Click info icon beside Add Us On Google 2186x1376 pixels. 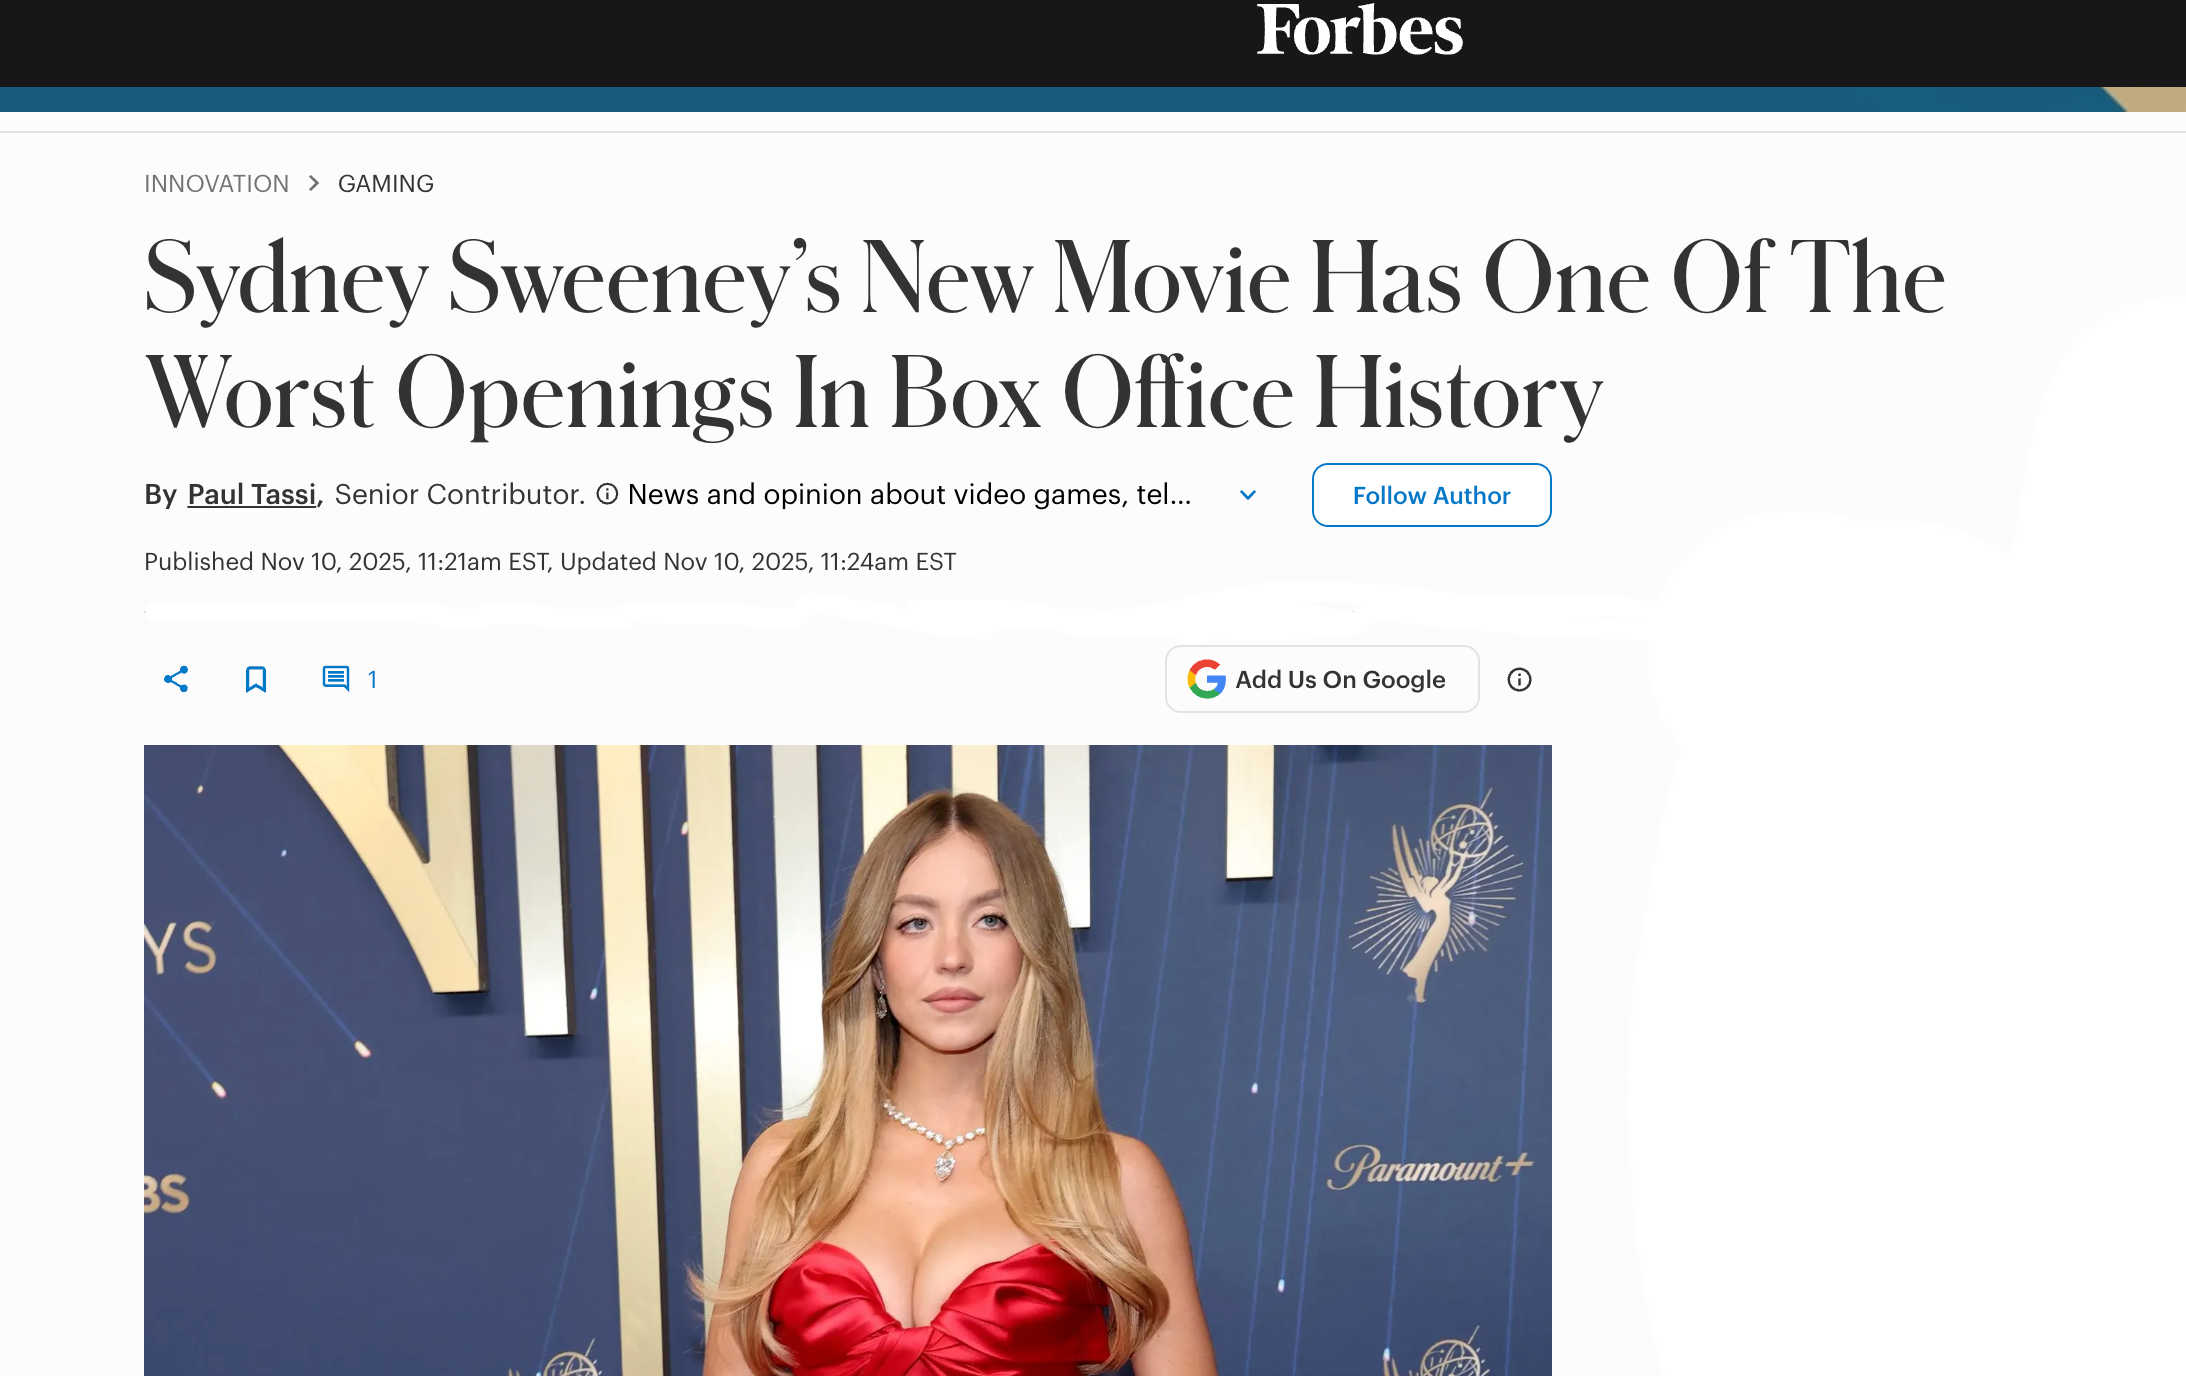1519,680
